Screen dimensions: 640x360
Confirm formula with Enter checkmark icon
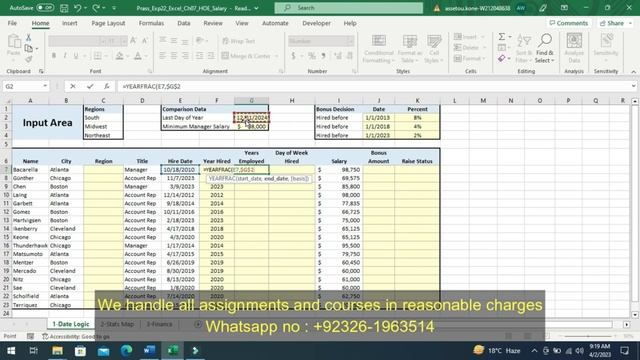tap(90, 86)
